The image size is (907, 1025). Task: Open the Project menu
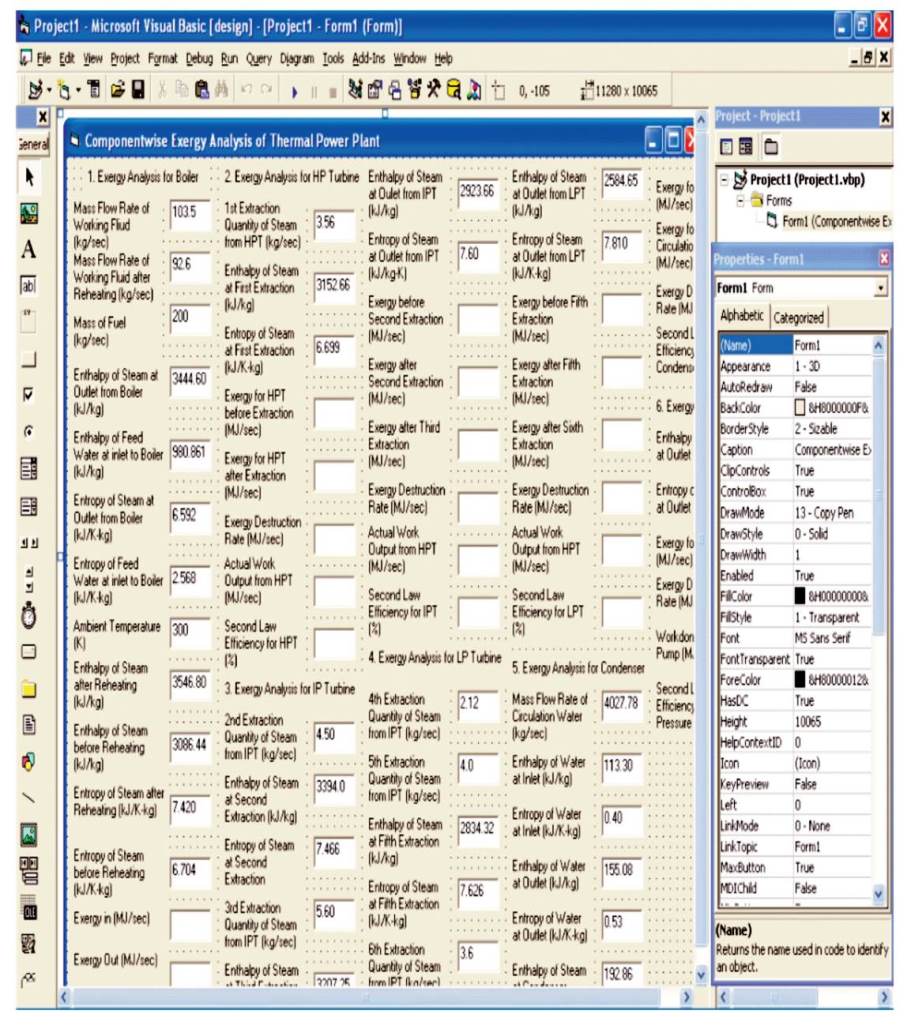(125, 59)
